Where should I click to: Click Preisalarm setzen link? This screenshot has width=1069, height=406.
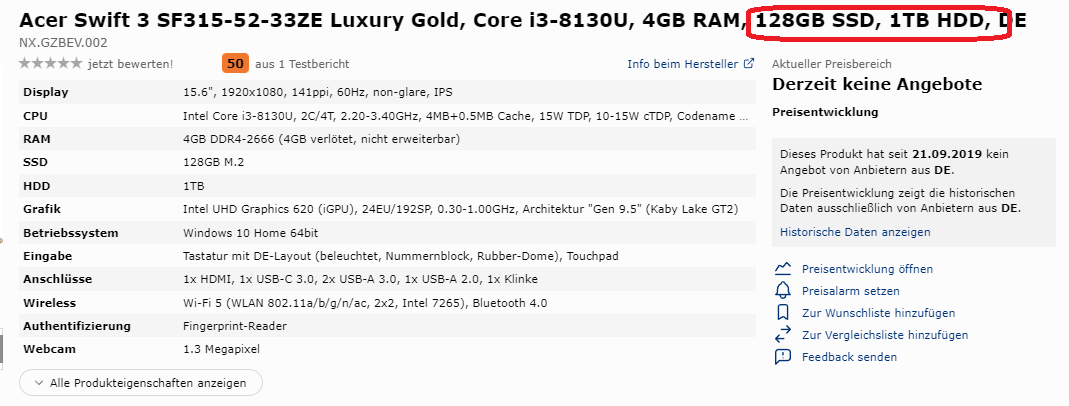pyautogui.click(x=851, y=291)
